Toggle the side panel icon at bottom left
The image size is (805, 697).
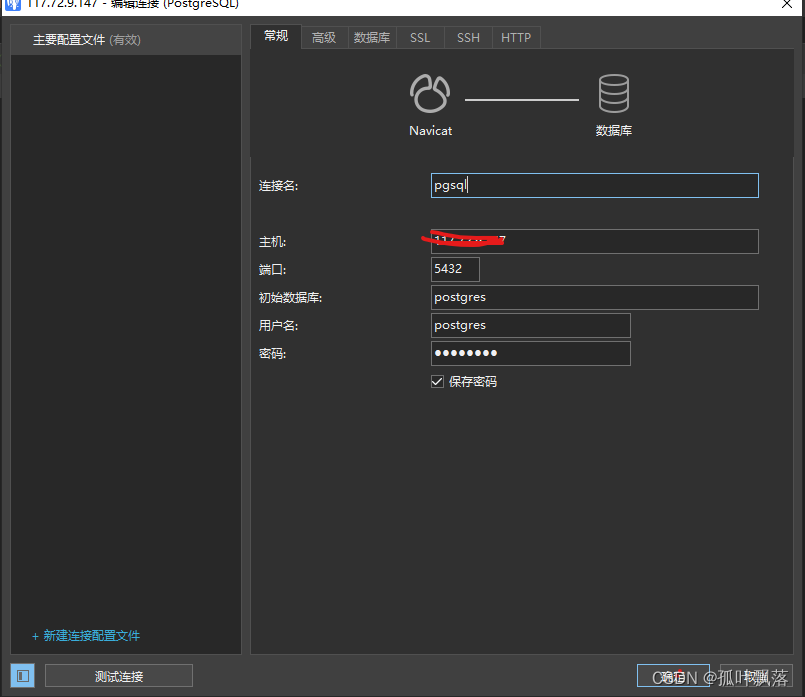coord(23,675)
